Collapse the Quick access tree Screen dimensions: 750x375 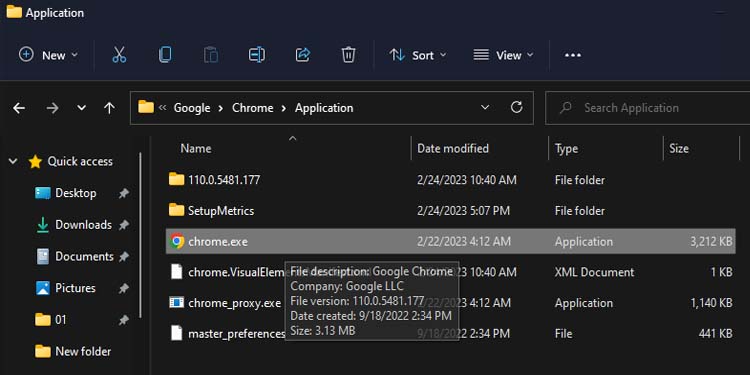coord(13,162)
